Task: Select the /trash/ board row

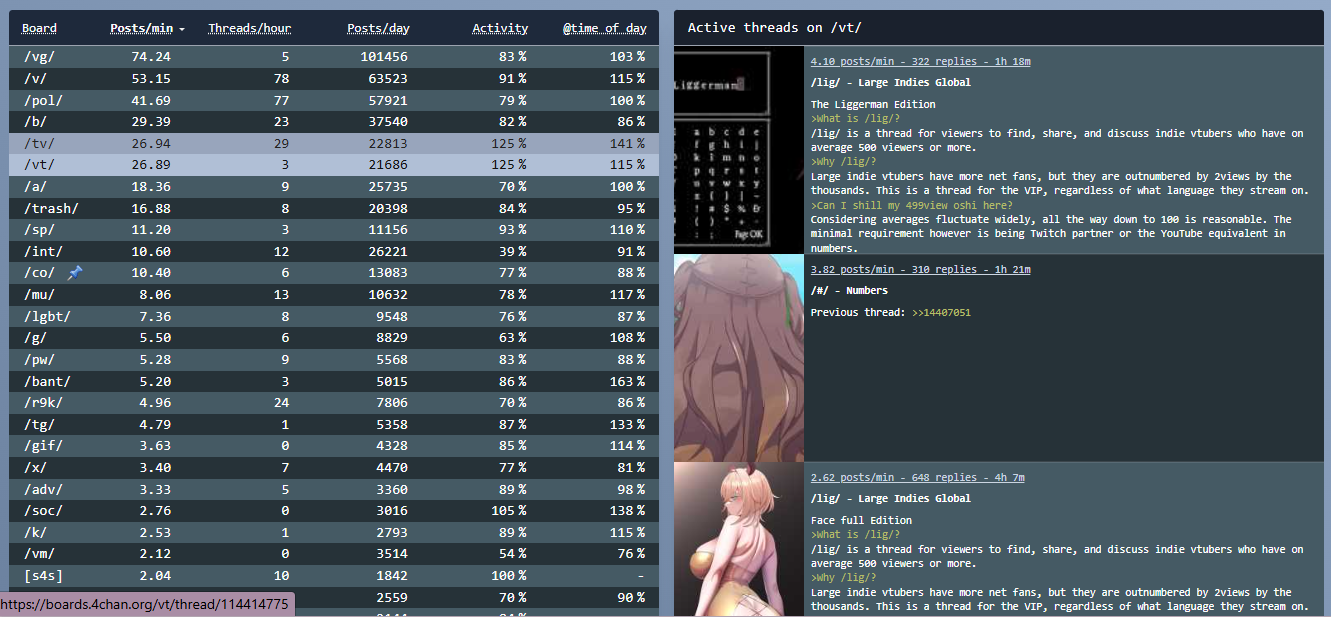Action: 334,208
